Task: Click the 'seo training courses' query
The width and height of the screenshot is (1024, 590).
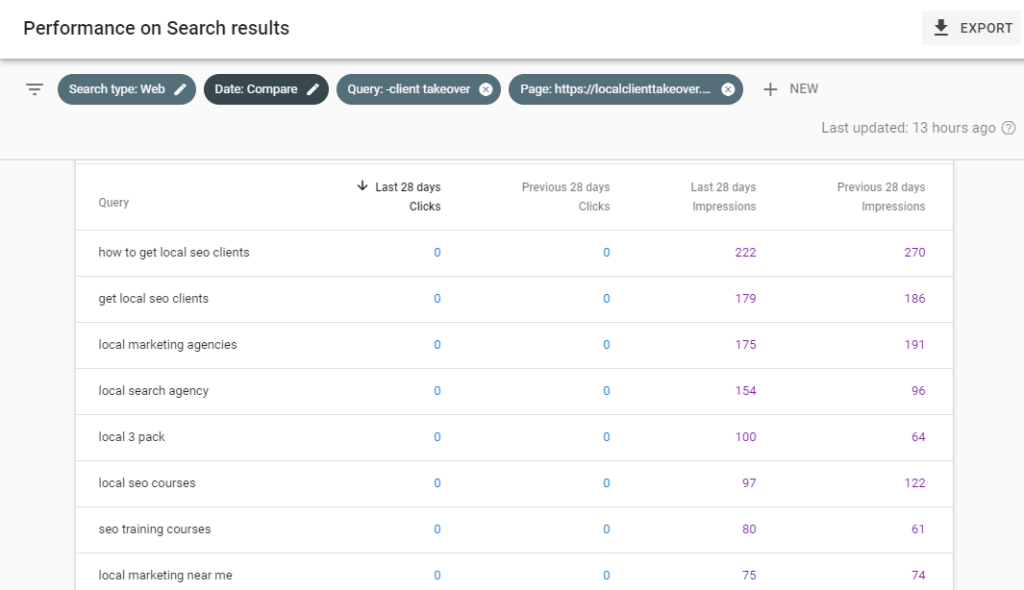Action: (x=155, y=529)
